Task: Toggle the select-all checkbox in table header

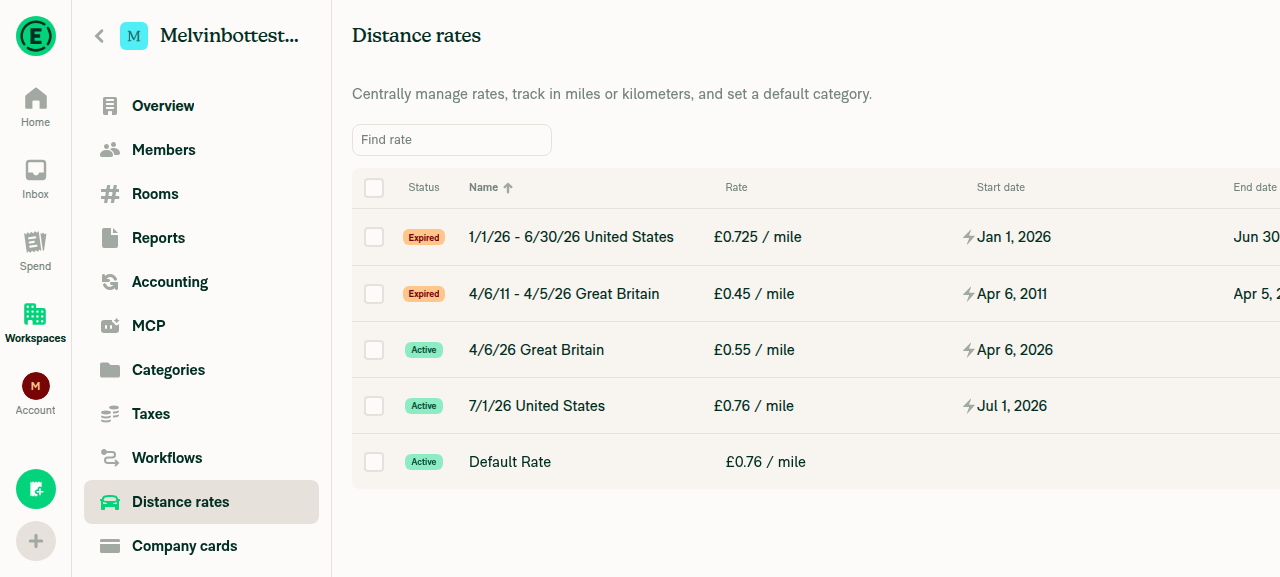Action: (x=374, y=188)
